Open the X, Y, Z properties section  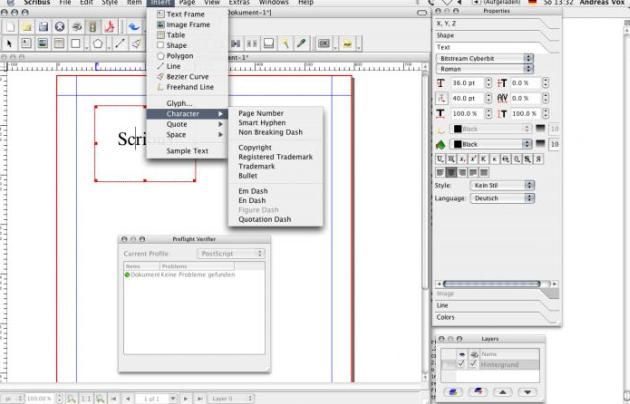446,21
